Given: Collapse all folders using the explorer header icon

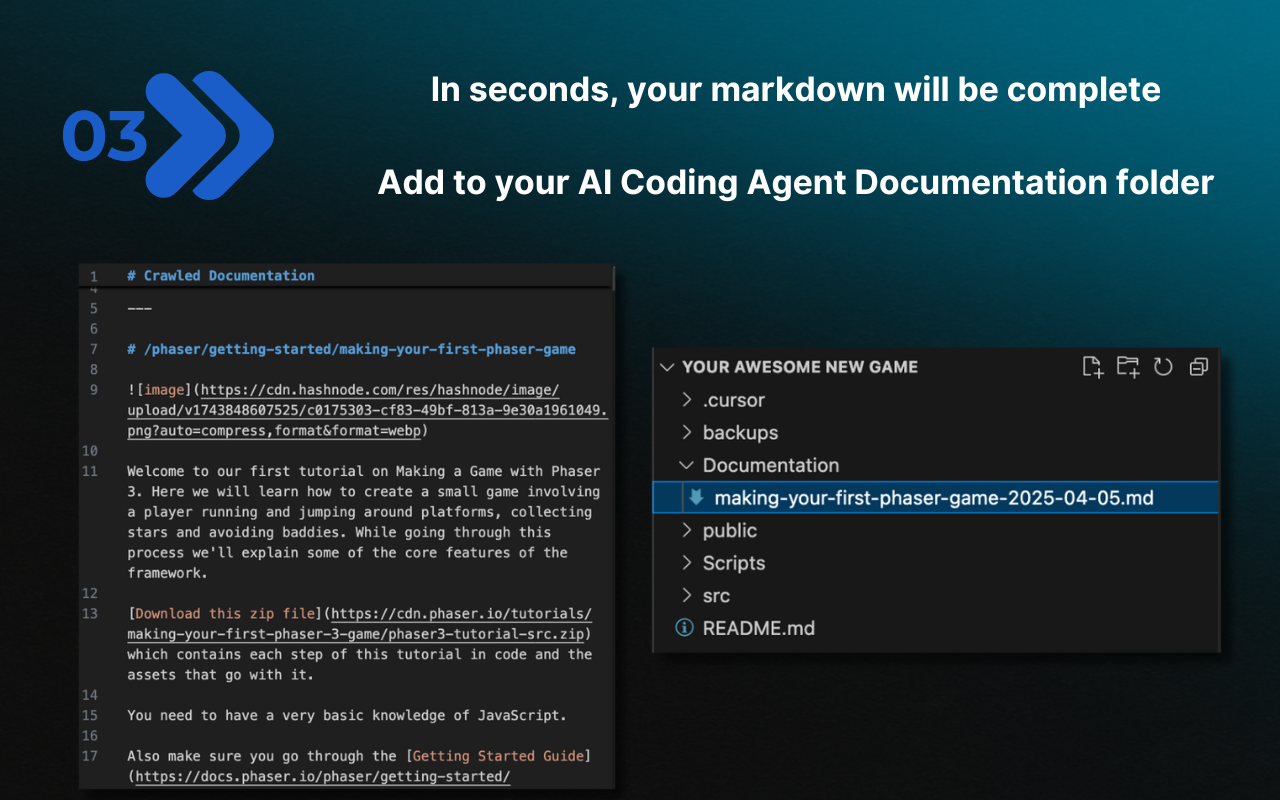Looking at the screenshot, I should 1198,367.
